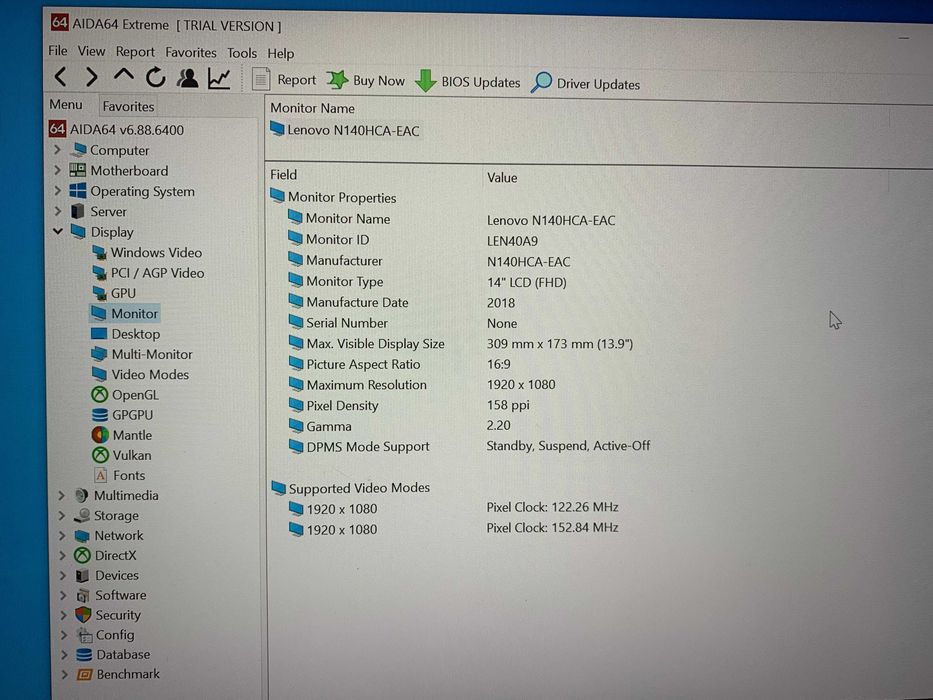Click the Operating System Windows icon

[x=77, y=190]
